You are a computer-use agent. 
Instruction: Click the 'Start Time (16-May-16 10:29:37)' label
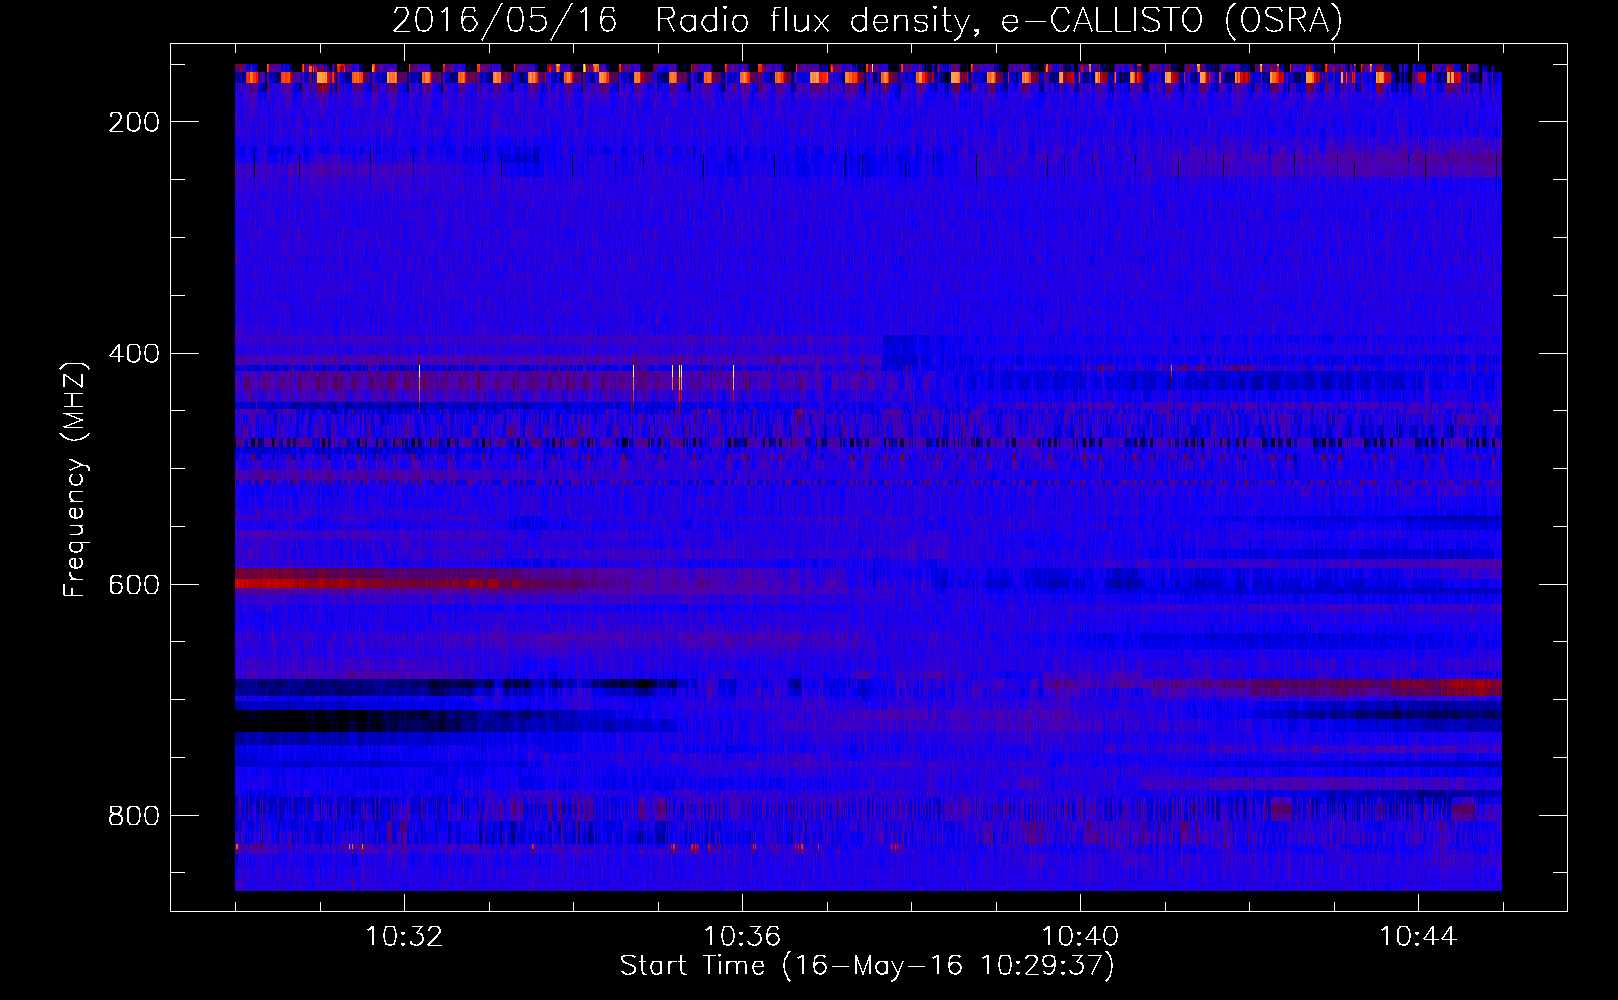[x=867, y=966]
